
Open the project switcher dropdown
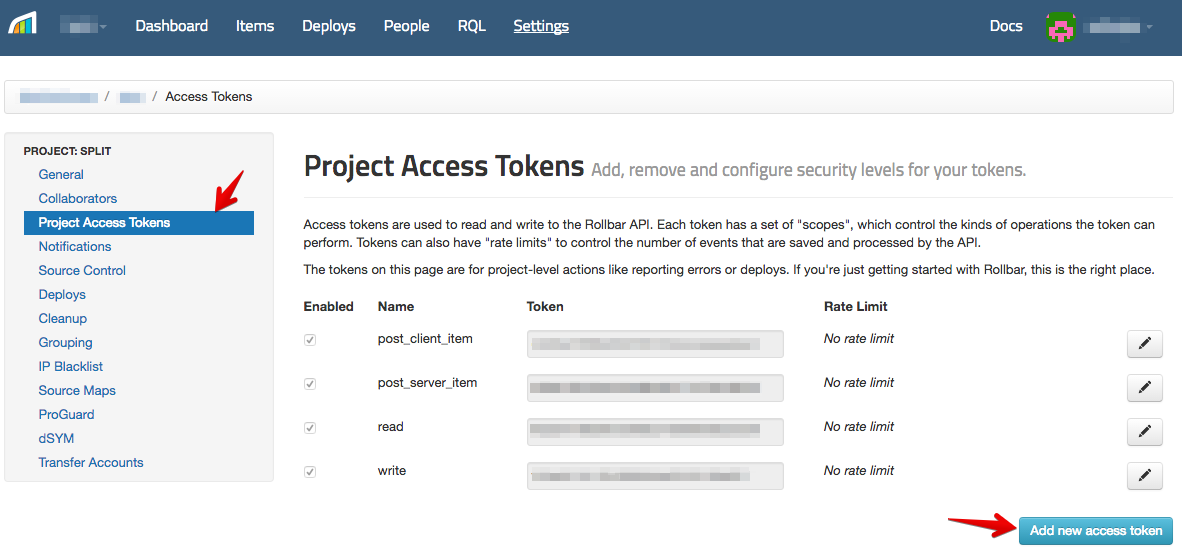(x=84, y=26)
